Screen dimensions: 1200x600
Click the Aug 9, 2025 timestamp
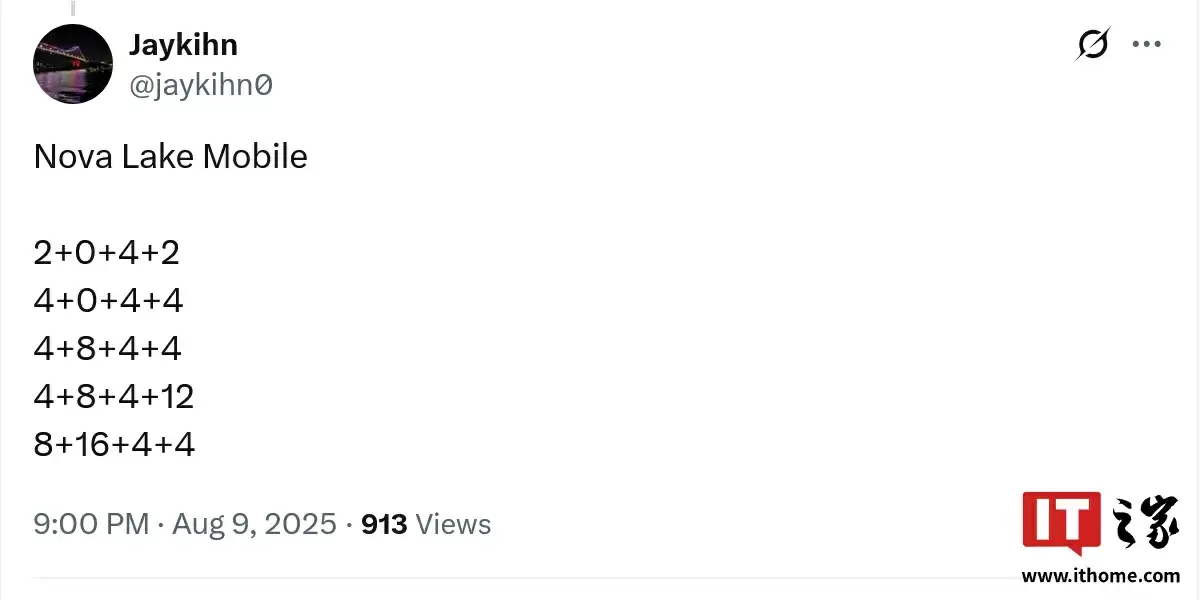tap(255, 523)
